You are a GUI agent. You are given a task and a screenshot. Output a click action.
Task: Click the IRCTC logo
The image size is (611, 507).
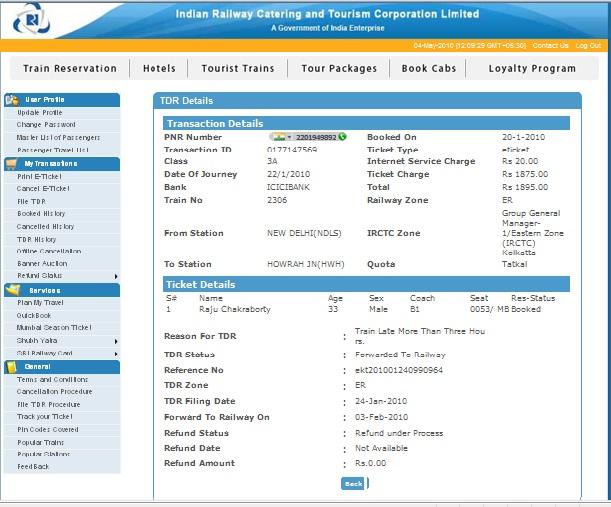31,19
